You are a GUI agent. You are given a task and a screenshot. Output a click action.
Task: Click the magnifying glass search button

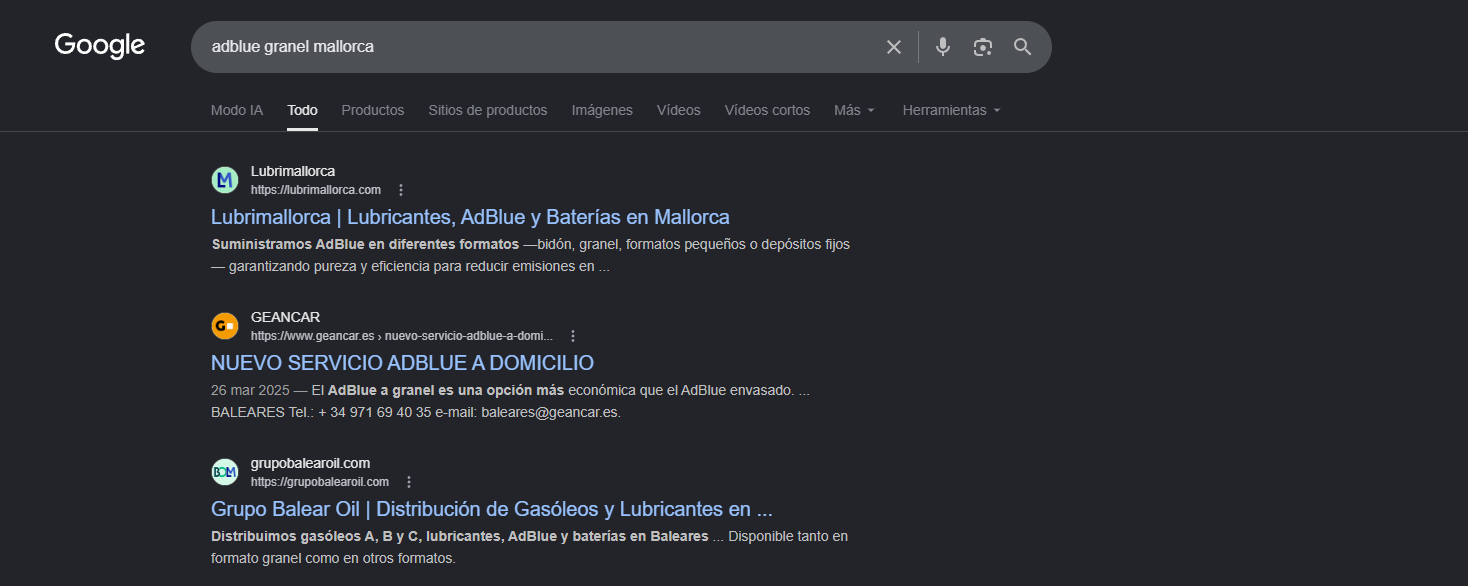point(1022,47)
